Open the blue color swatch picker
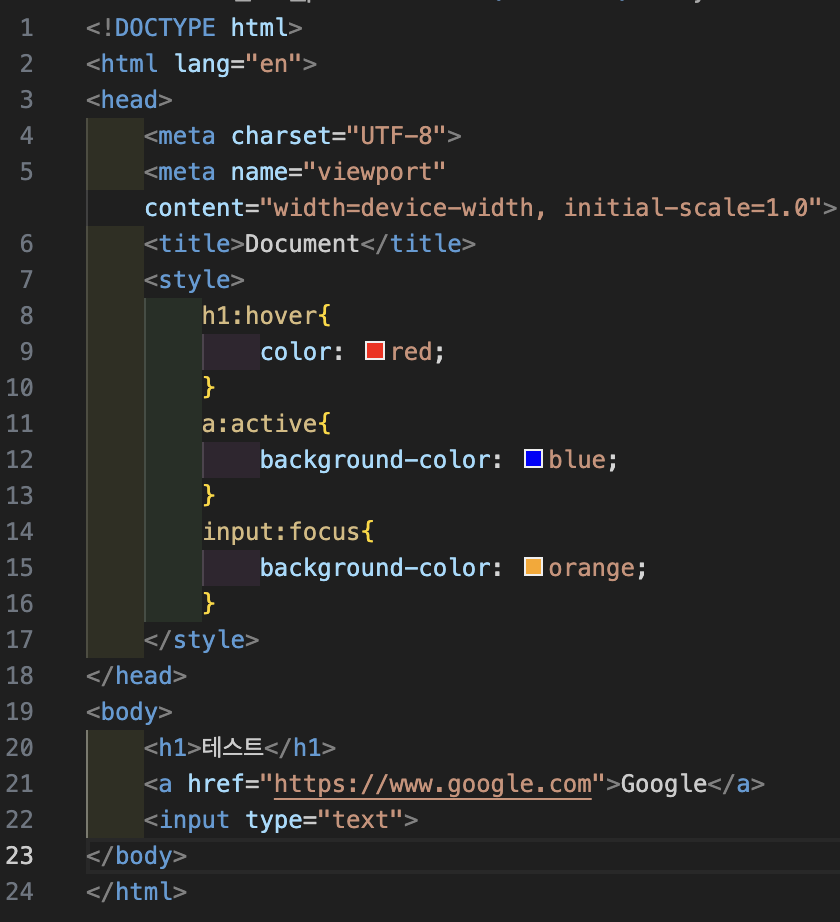Viewport: 840px width, 922px height. (x=533, y=459)
